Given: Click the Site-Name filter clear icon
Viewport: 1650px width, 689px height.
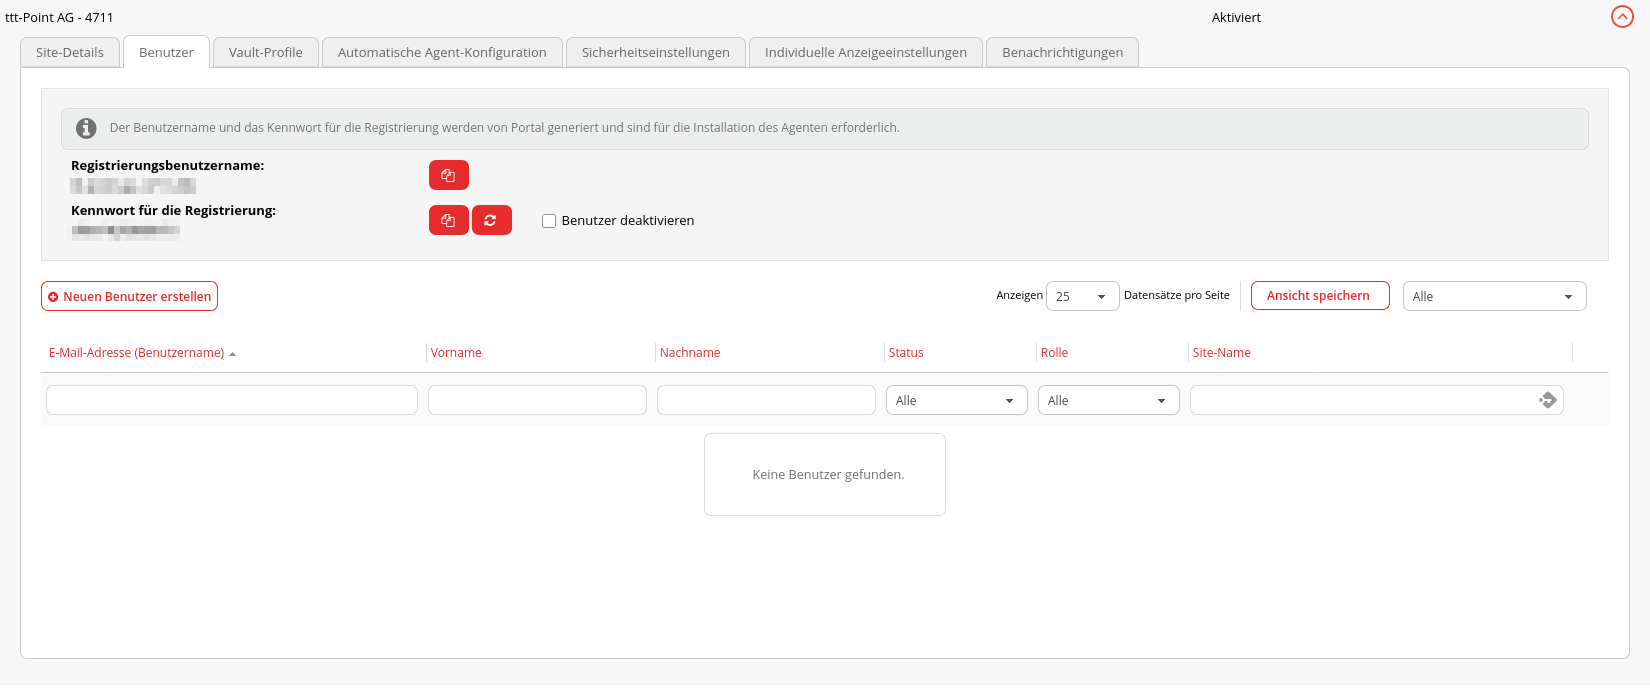Looking at the screenshot, I should click(1547, 400).
